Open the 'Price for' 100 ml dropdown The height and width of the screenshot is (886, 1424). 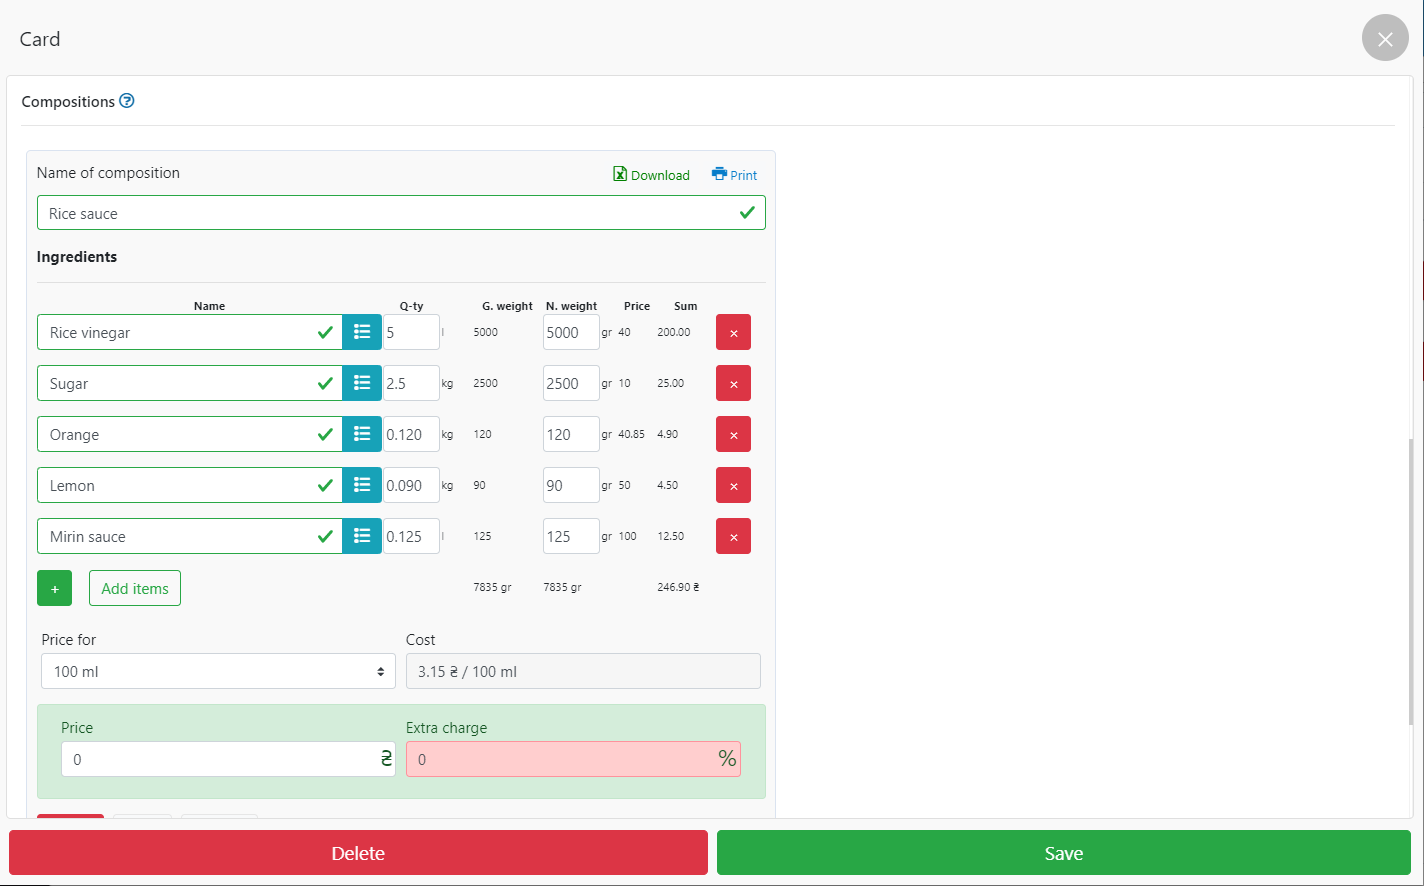tap(218, 672)
